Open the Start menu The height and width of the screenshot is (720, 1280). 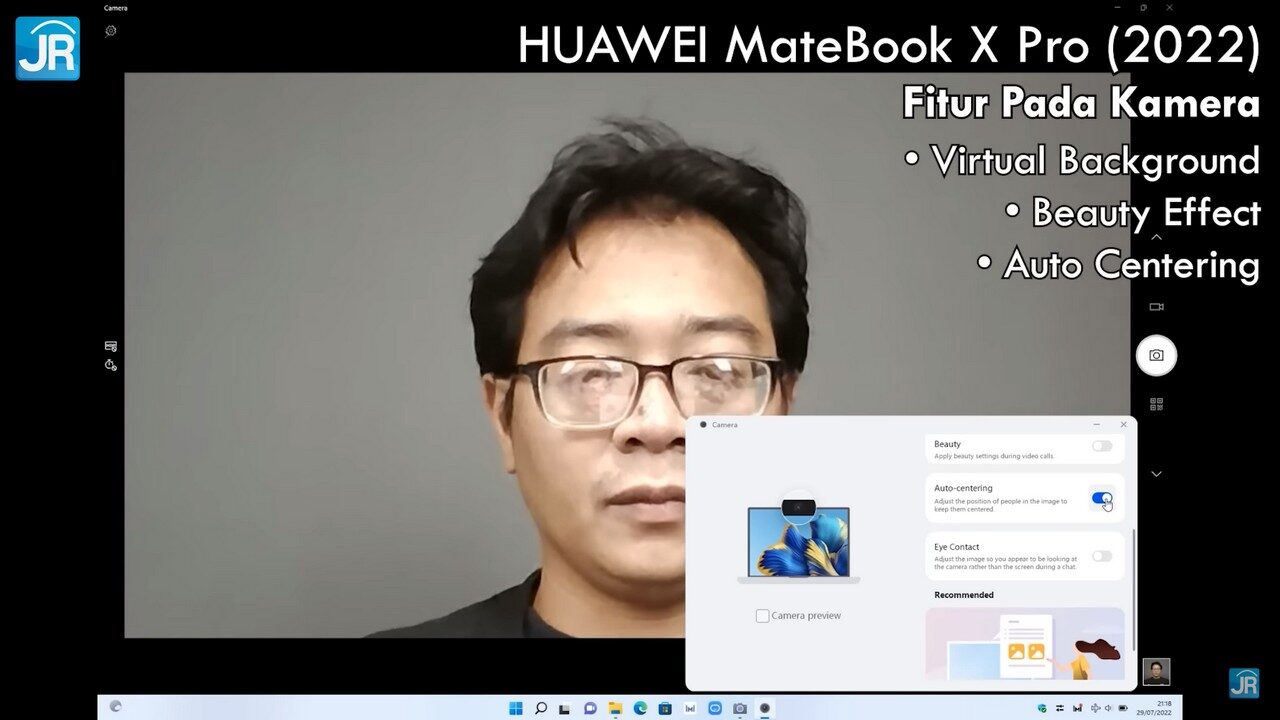[515, 708]
